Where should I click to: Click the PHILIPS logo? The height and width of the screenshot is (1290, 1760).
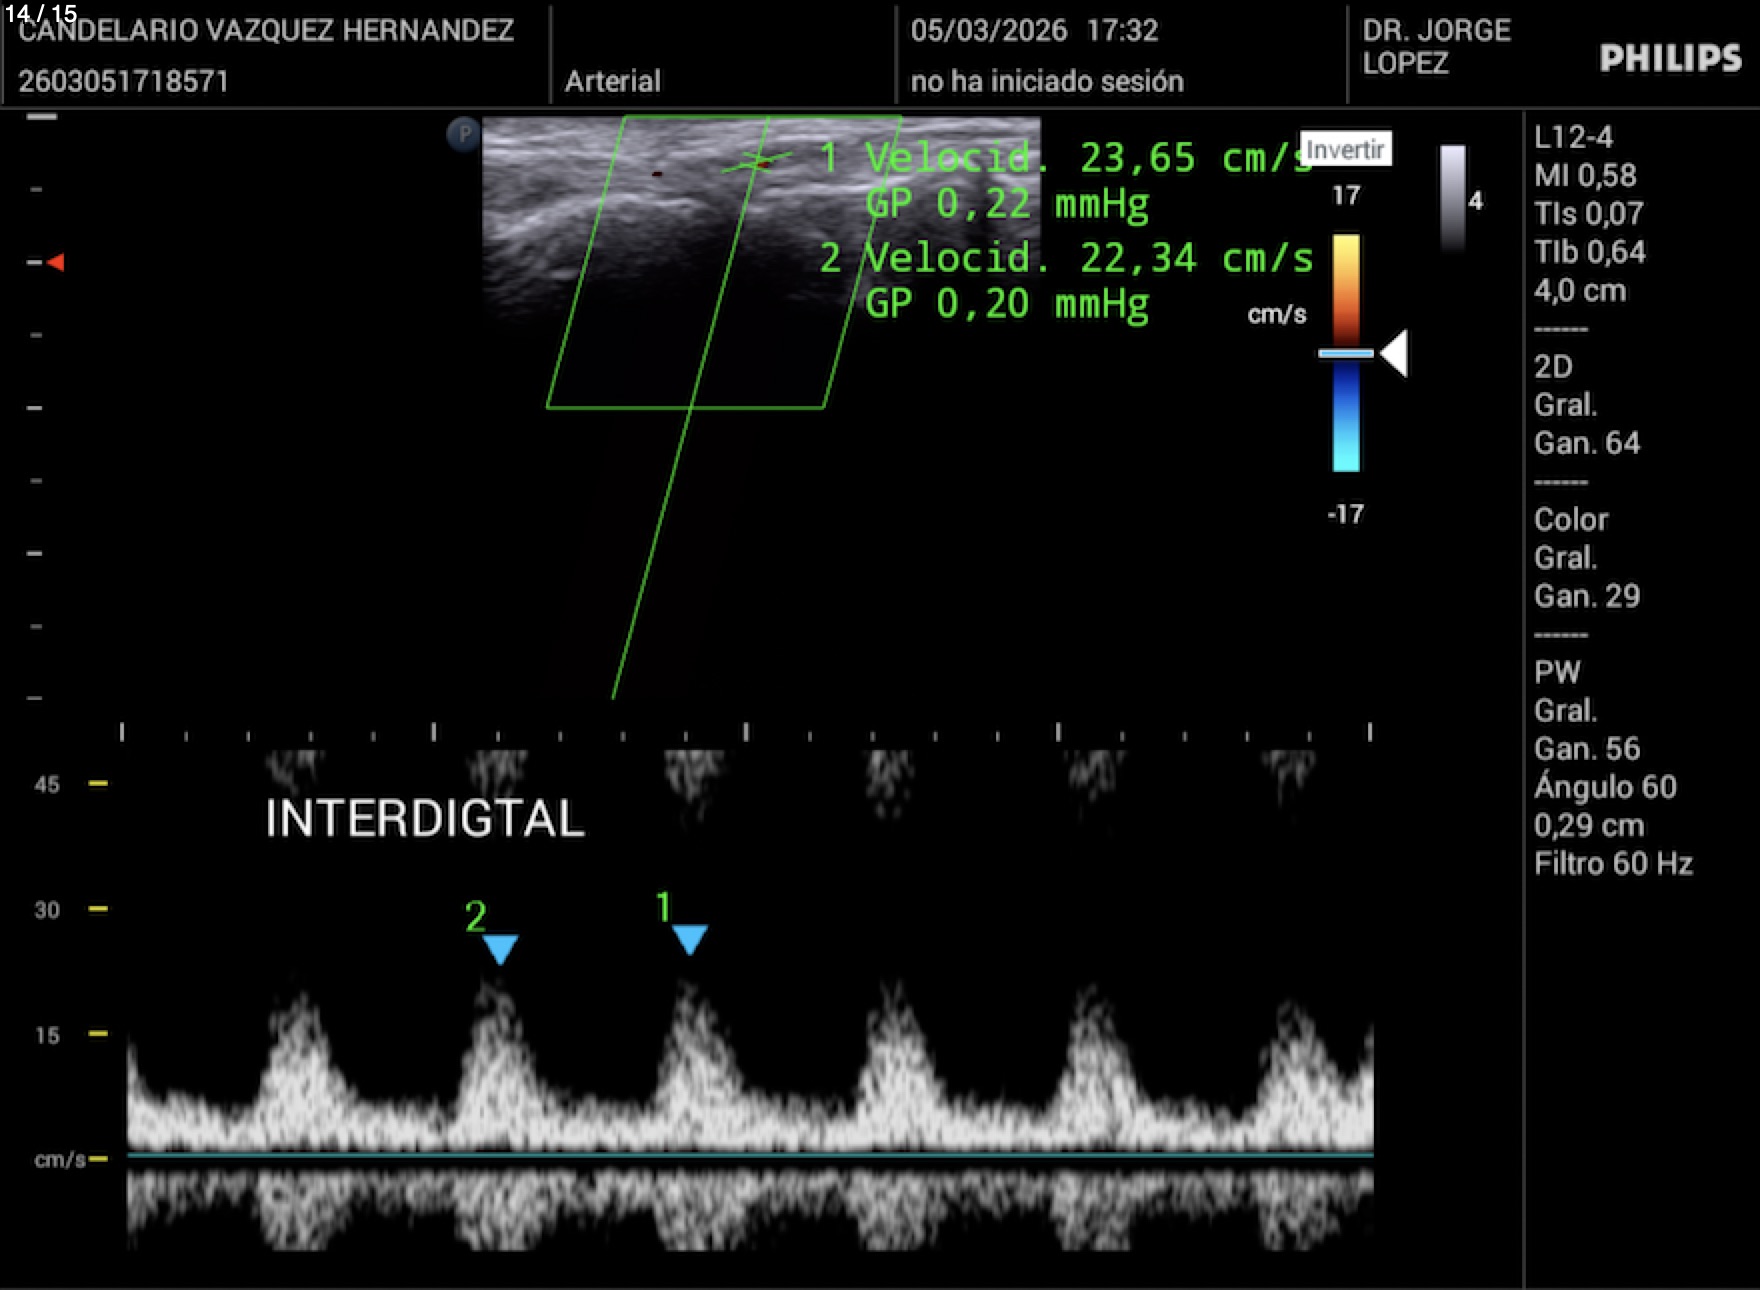(1669, 59)
